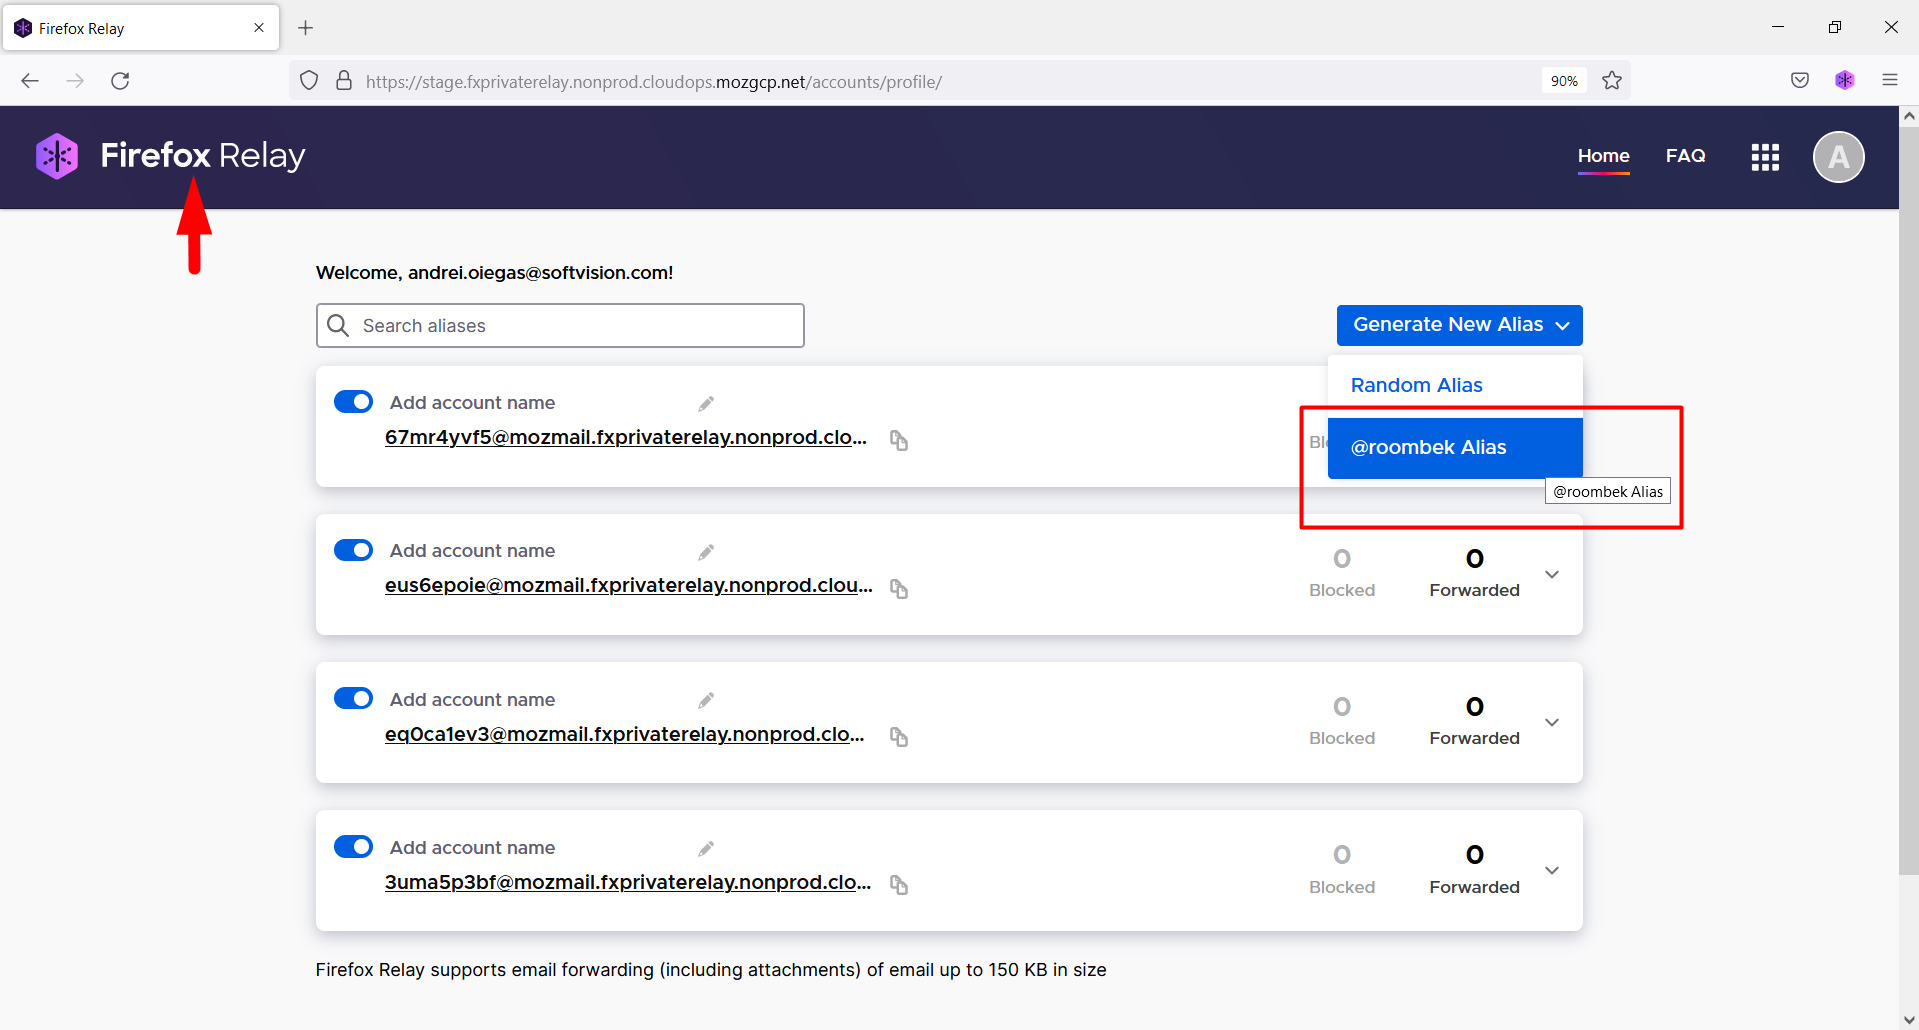Click the edit pencil for eq0ca1ev3 account name
The height and width of the screenshot is (1030, 1919).
[x=705, y=699]
